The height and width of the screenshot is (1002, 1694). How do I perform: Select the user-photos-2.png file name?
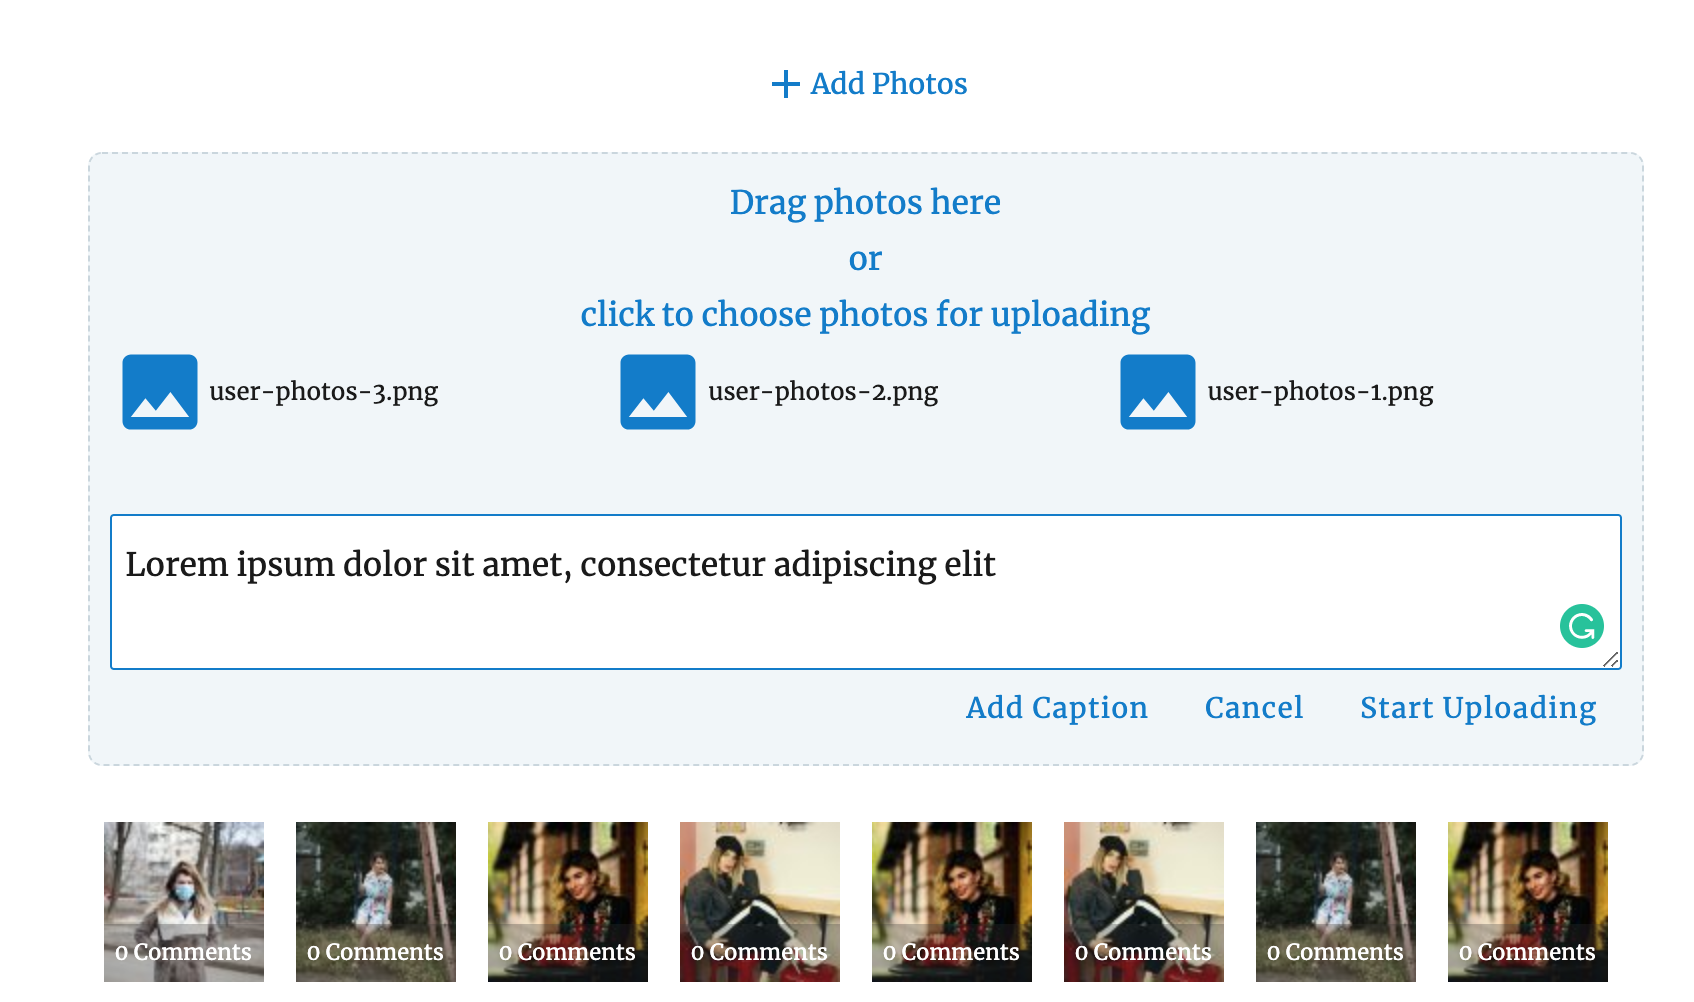822,392
